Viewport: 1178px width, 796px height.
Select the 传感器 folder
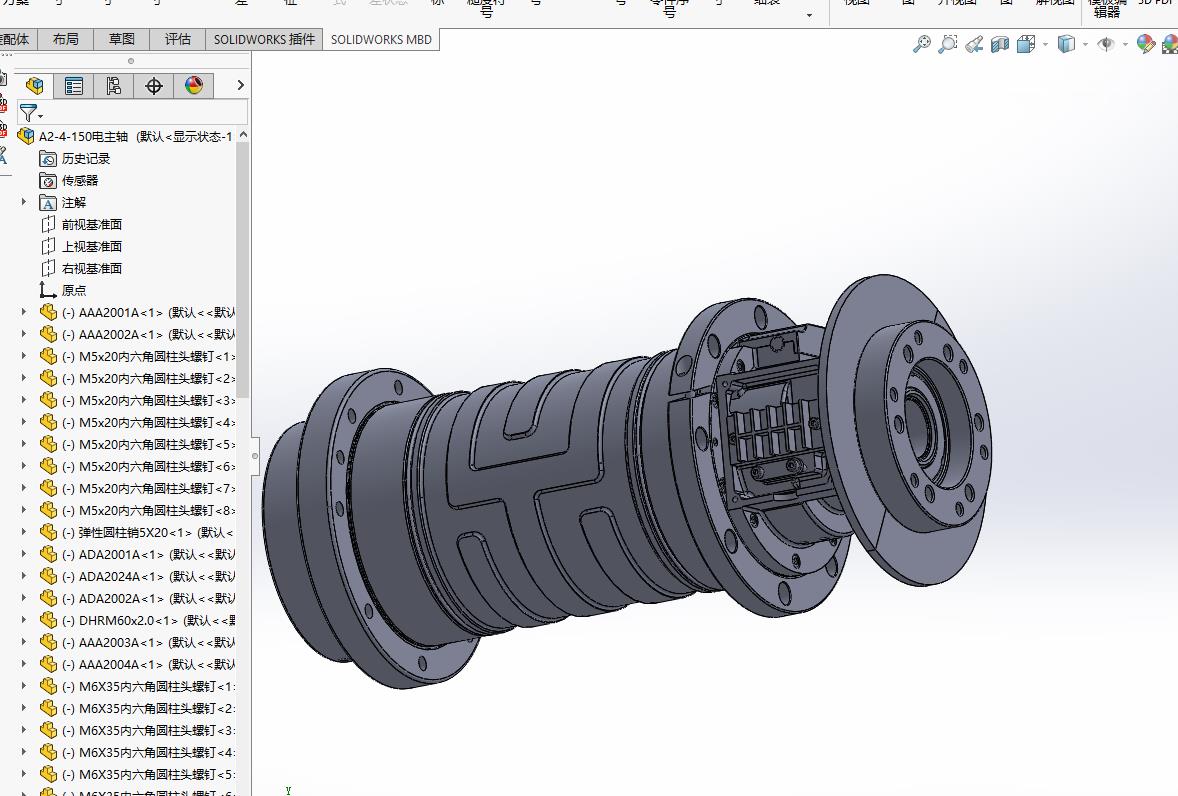[80, 180]
